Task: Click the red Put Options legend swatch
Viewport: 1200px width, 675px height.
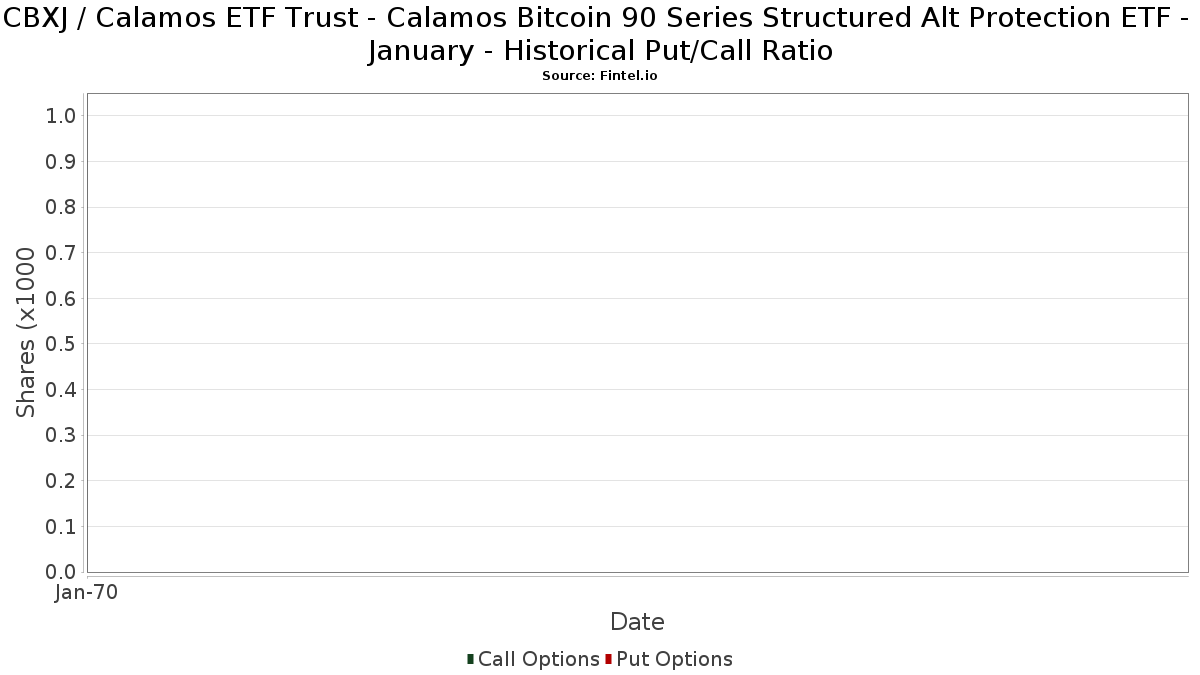Action: click(x=608, y=659)
